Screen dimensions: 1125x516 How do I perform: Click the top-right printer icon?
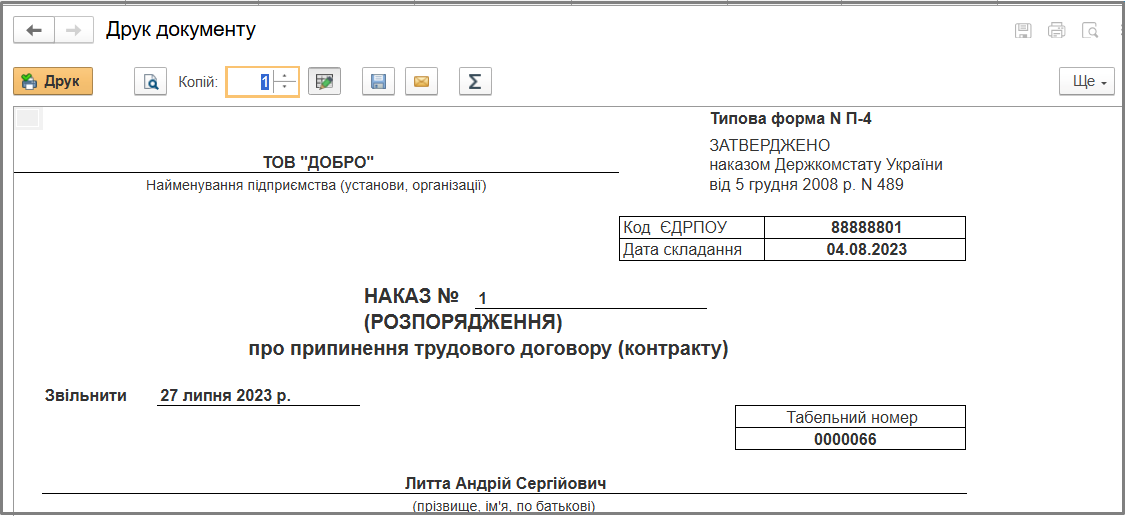coord(1056,30)
